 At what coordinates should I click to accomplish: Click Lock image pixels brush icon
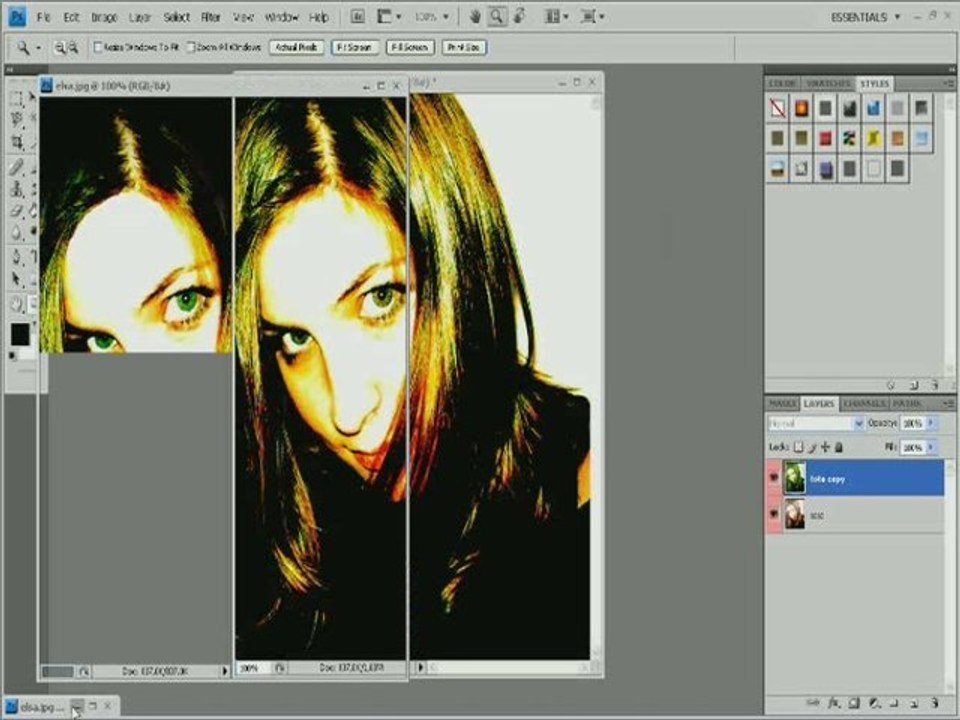pos(812,447)
